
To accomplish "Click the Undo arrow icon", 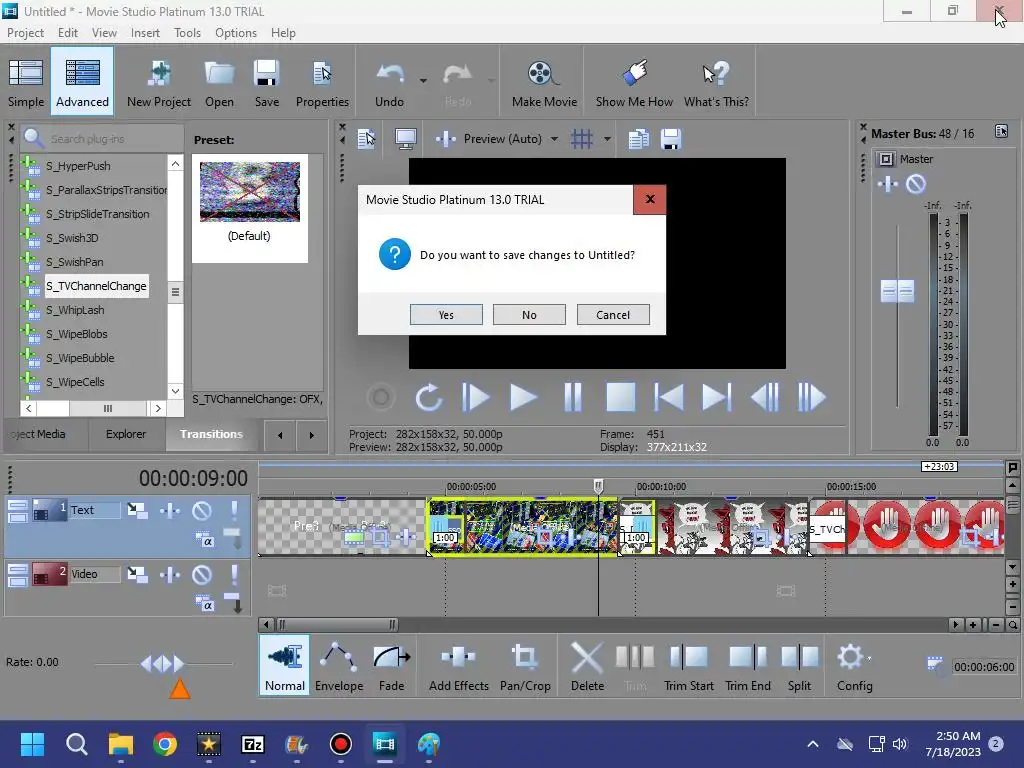I will pos(389,82).
